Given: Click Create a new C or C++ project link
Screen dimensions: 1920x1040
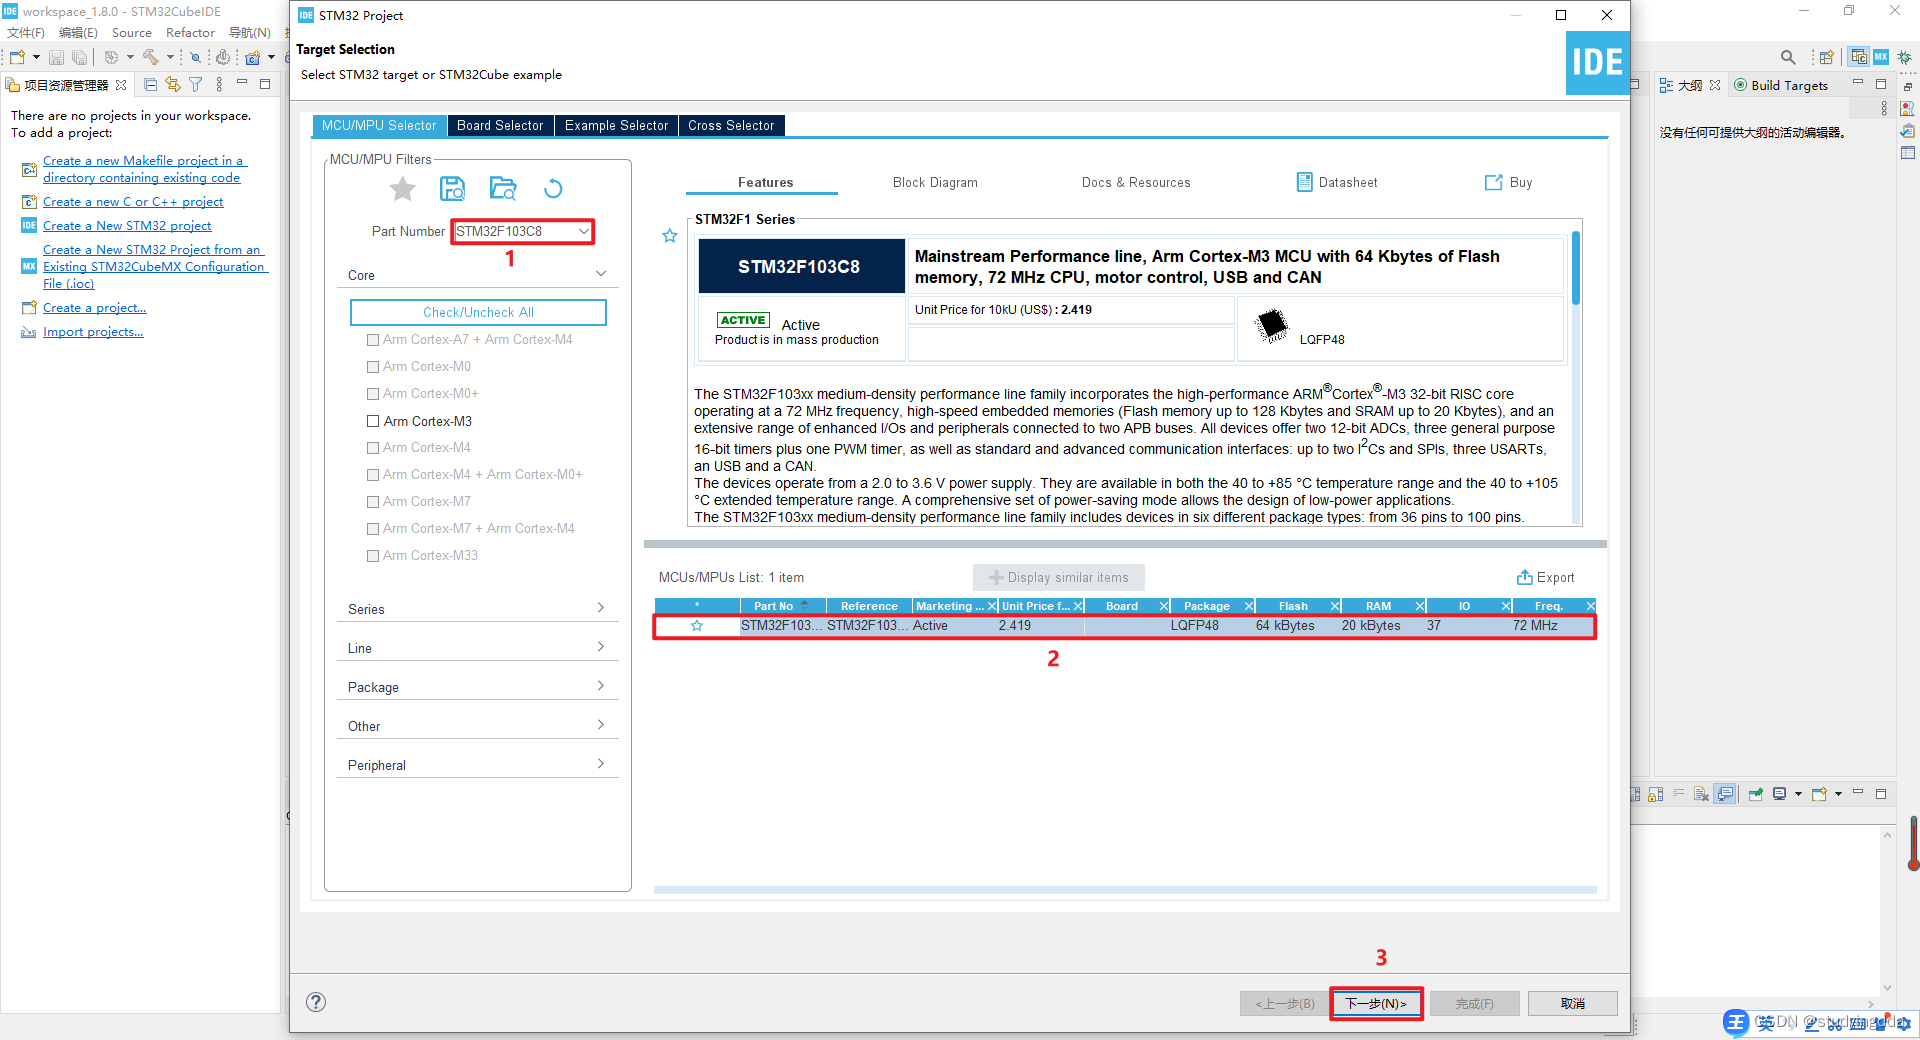Looking at the screenshot, I should point(133,202).
